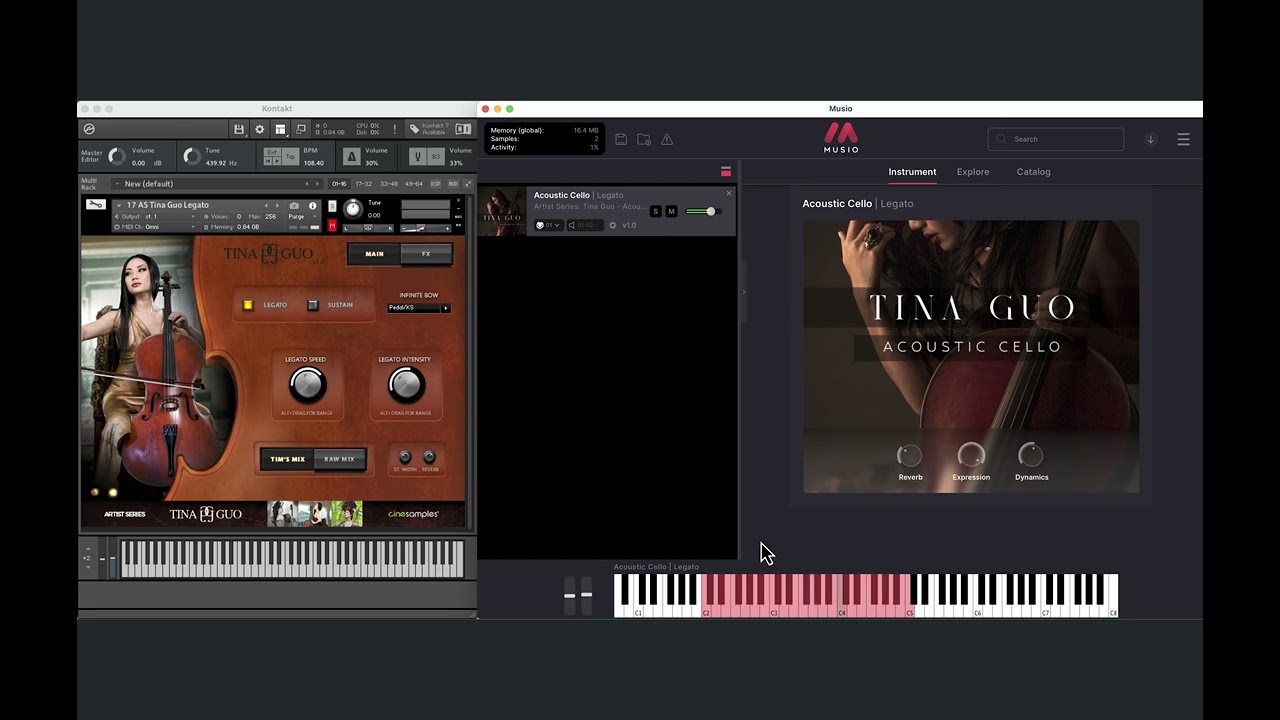Screen dimensions: 1280x720
Task: Open Kontakt workspace layout icon
Action: tap(281, 129)
